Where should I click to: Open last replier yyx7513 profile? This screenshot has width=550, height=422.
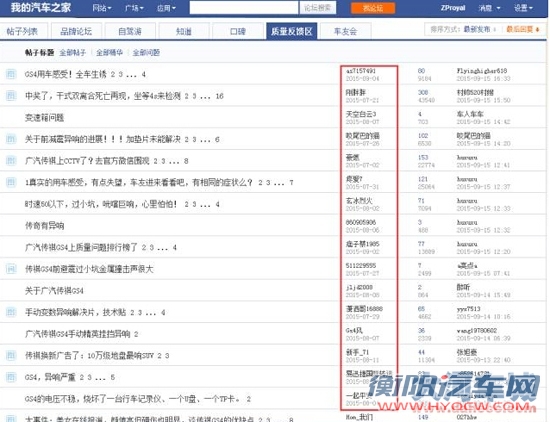tap(468, 309)
